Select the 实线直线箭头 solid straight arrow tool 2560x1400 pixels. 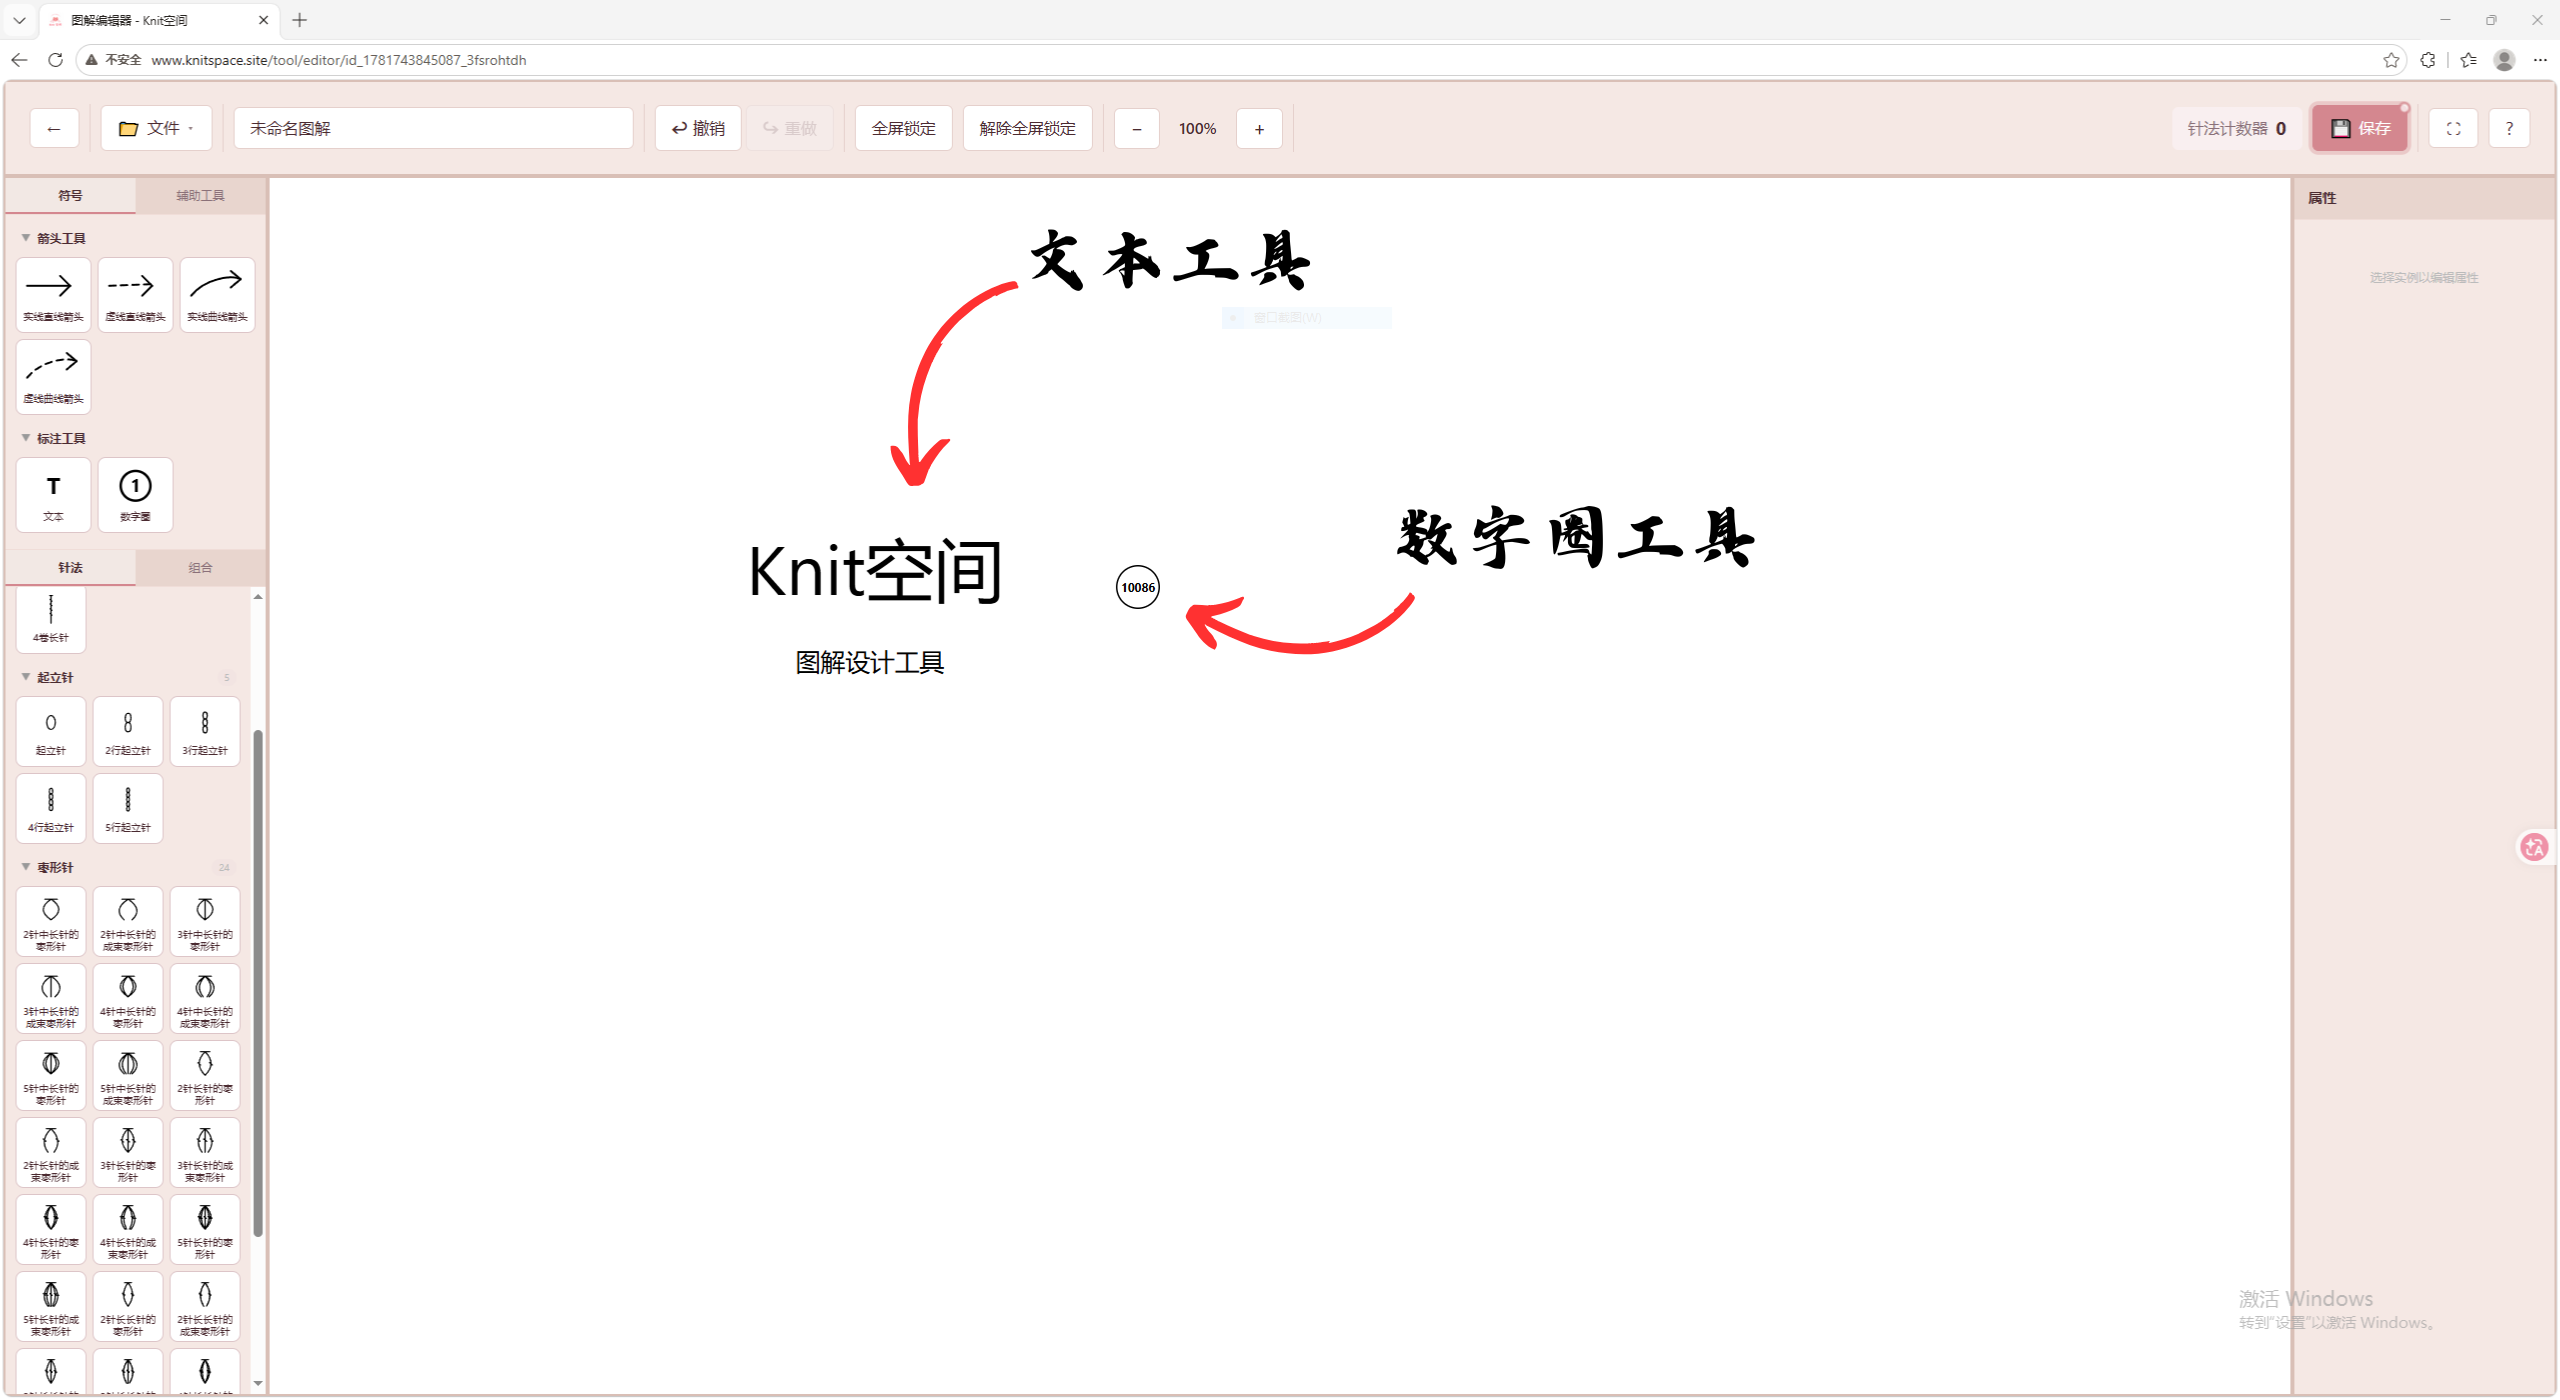53,294
